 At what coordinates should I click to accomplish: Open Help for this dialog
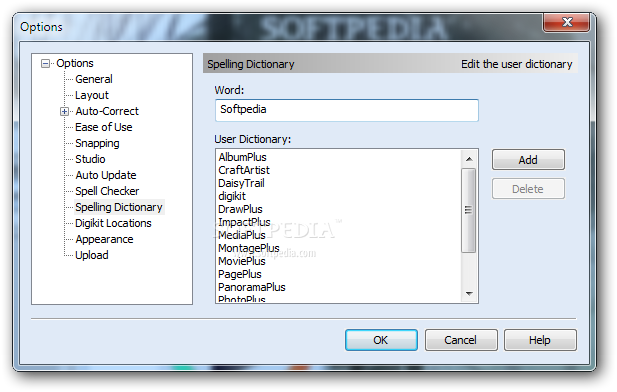(540, 340)
